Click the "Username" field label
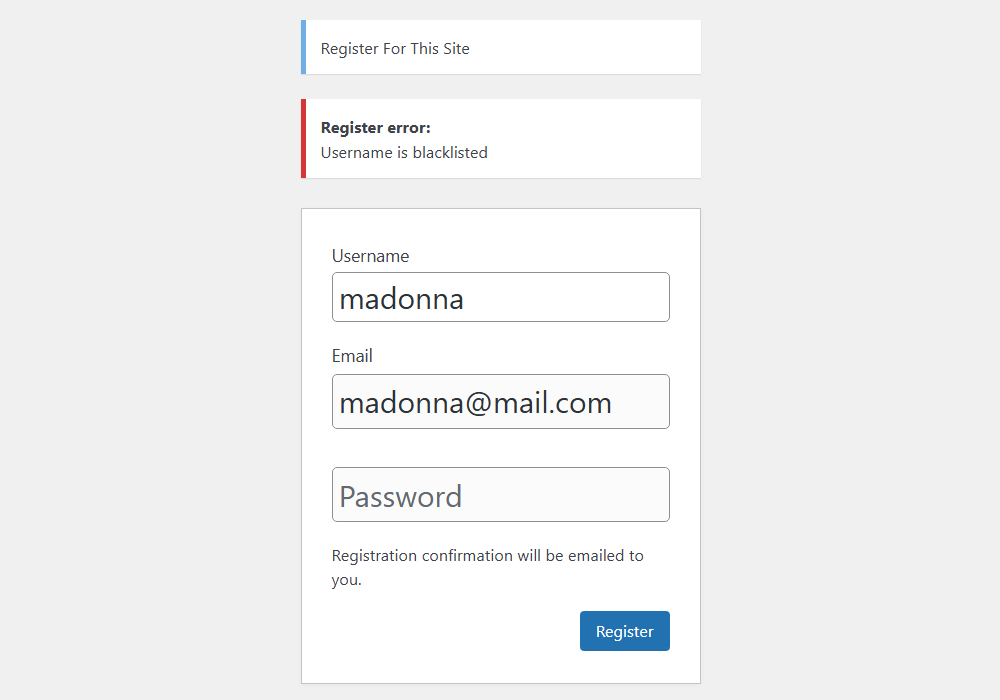Image resolution: width=1000 pixels, height=700 pixels. coord(370,256)
